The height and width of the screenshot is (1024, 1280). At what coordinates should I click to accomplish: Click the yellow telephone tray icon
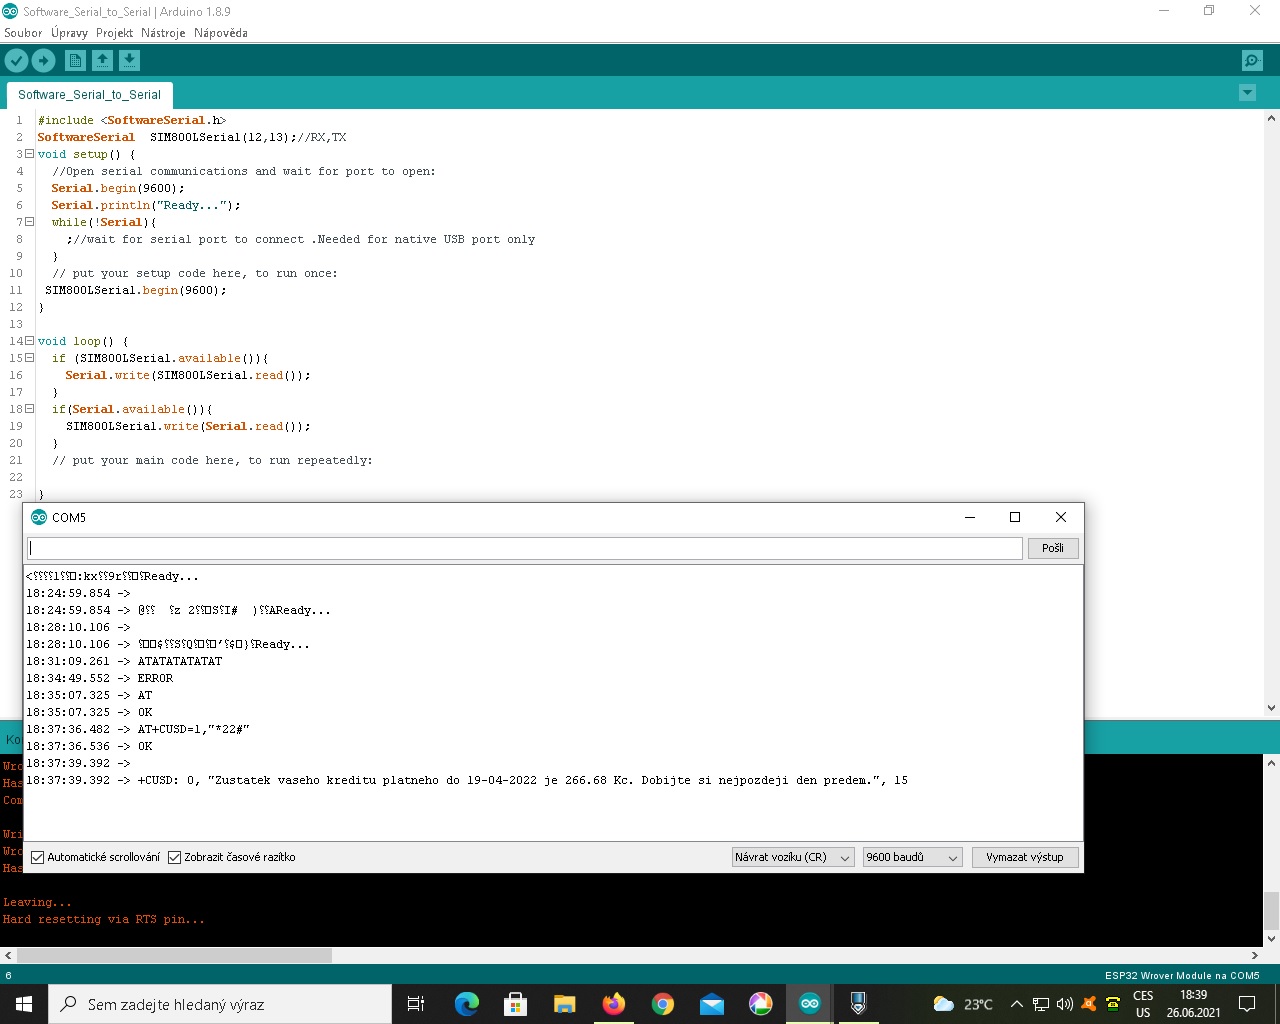click(1112, 1004)
